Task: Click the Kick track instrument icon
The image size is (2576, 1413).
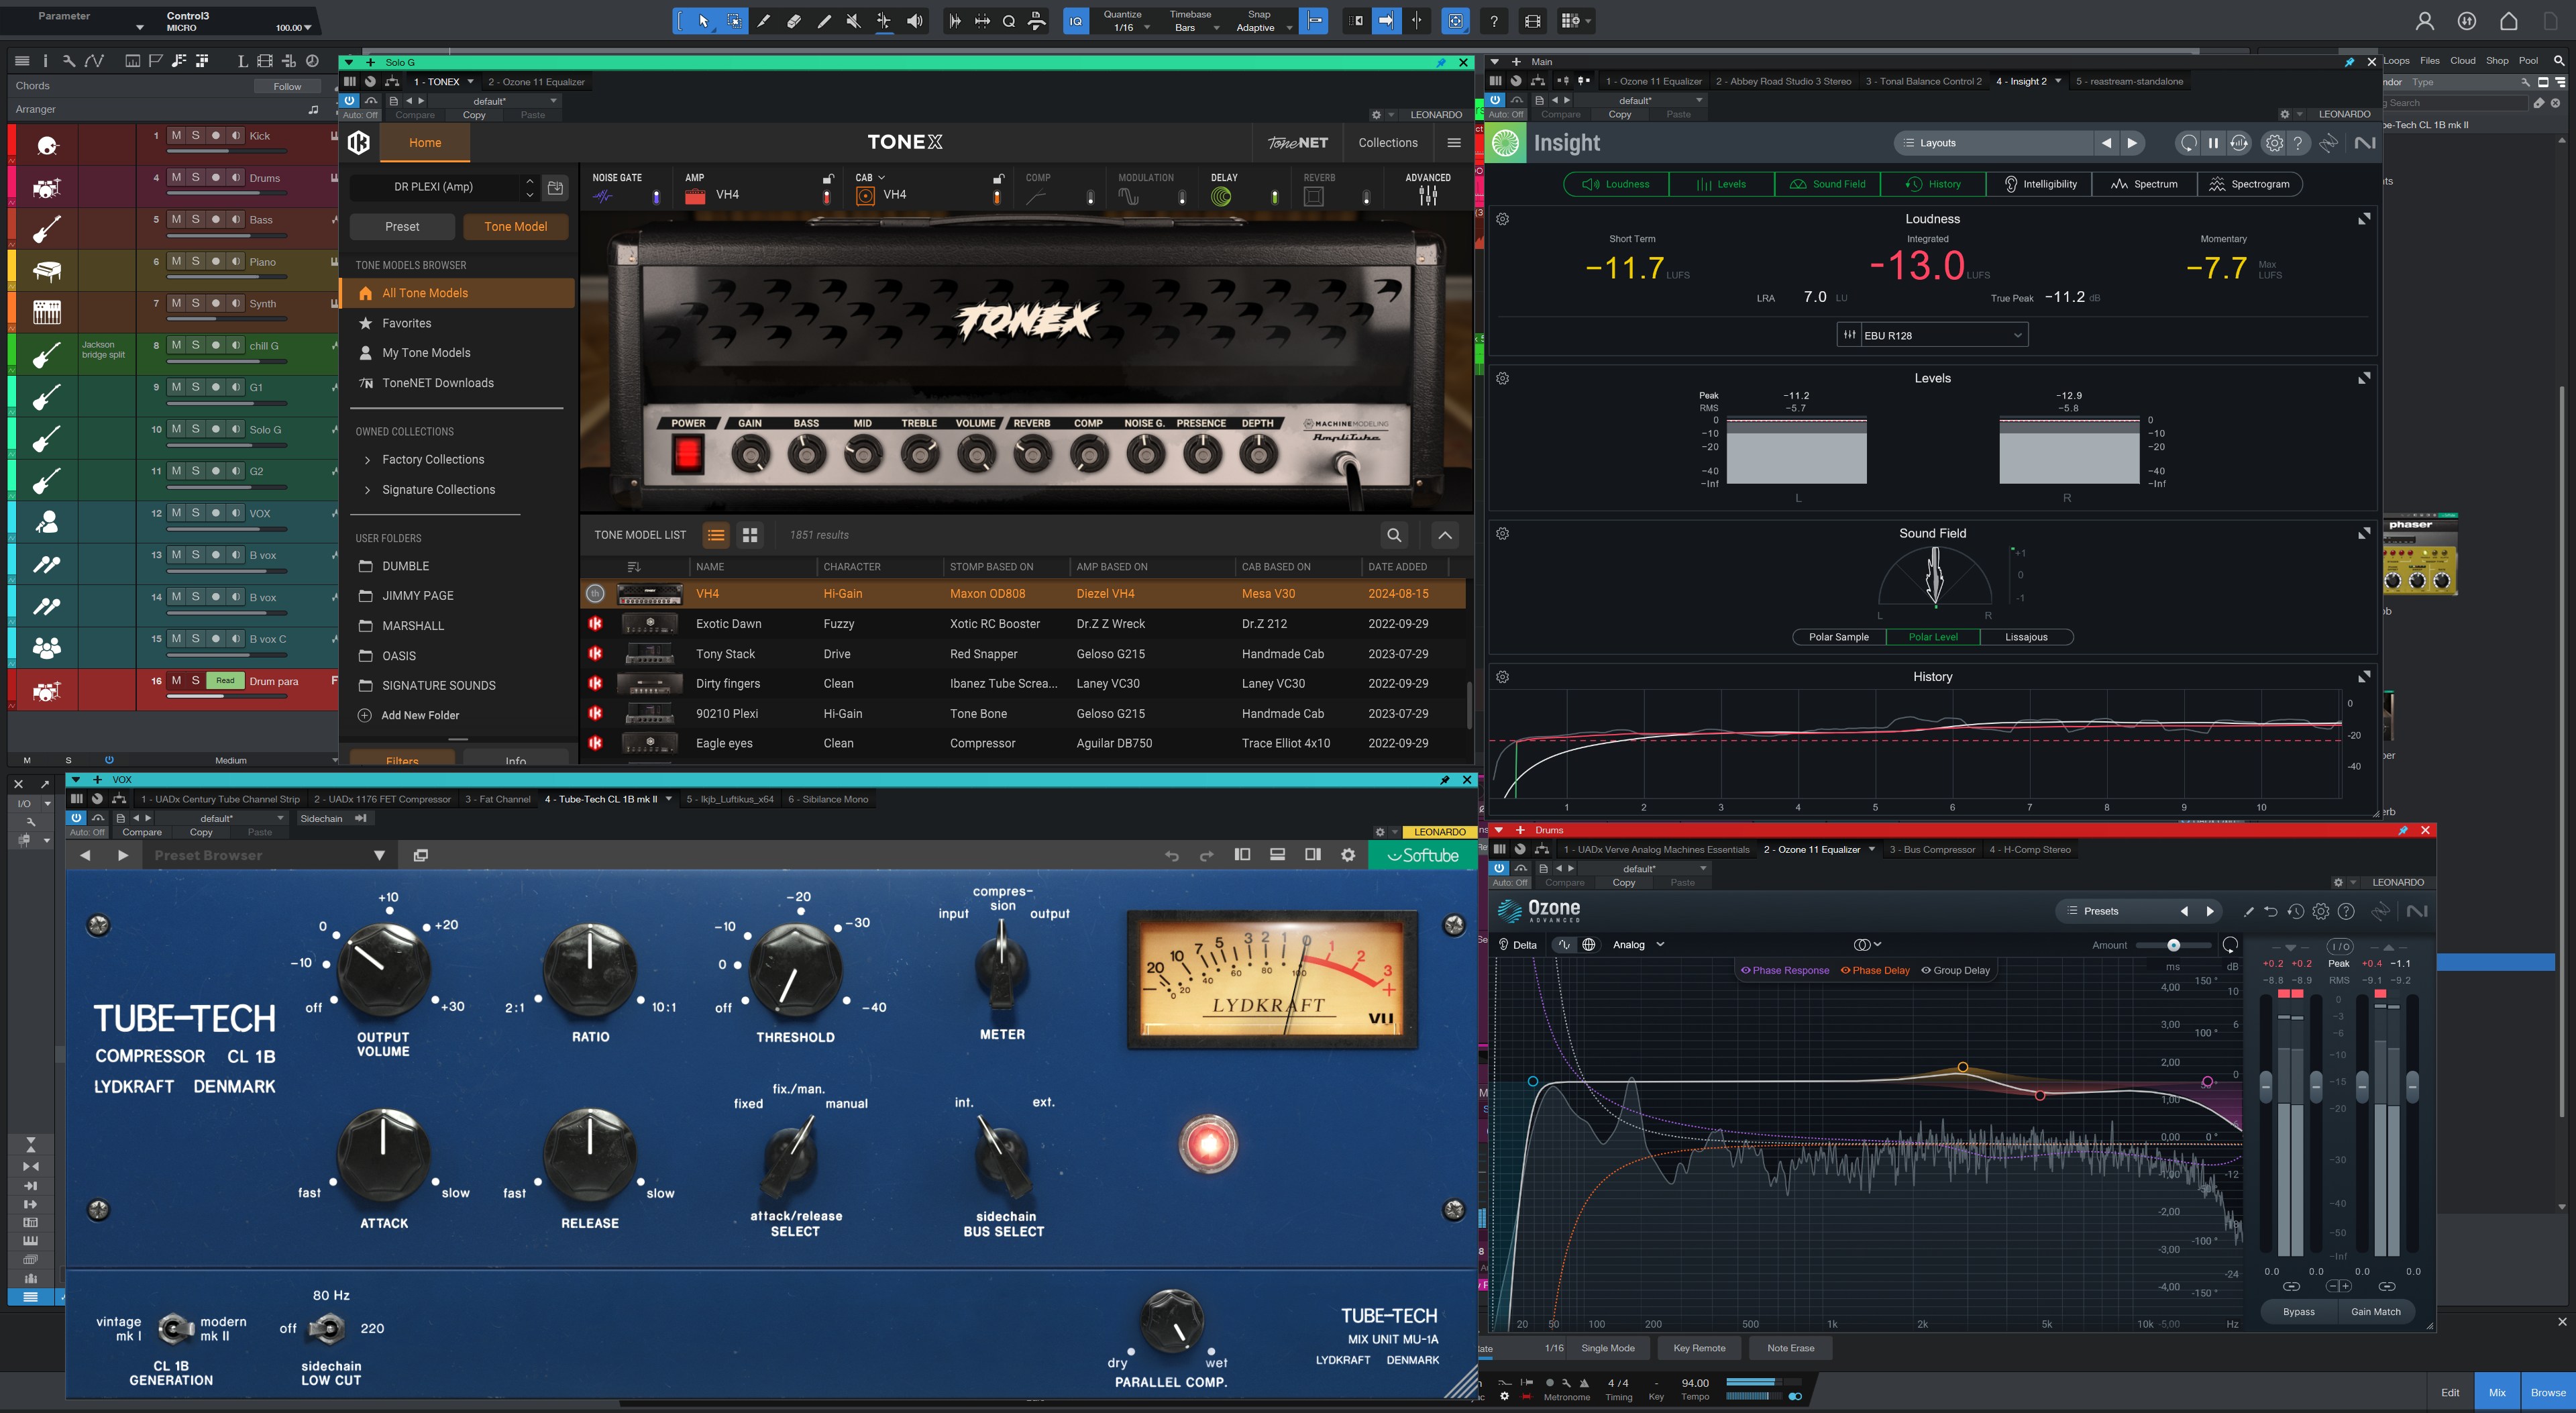Action: pyautogui.click(x=47, y=146)
